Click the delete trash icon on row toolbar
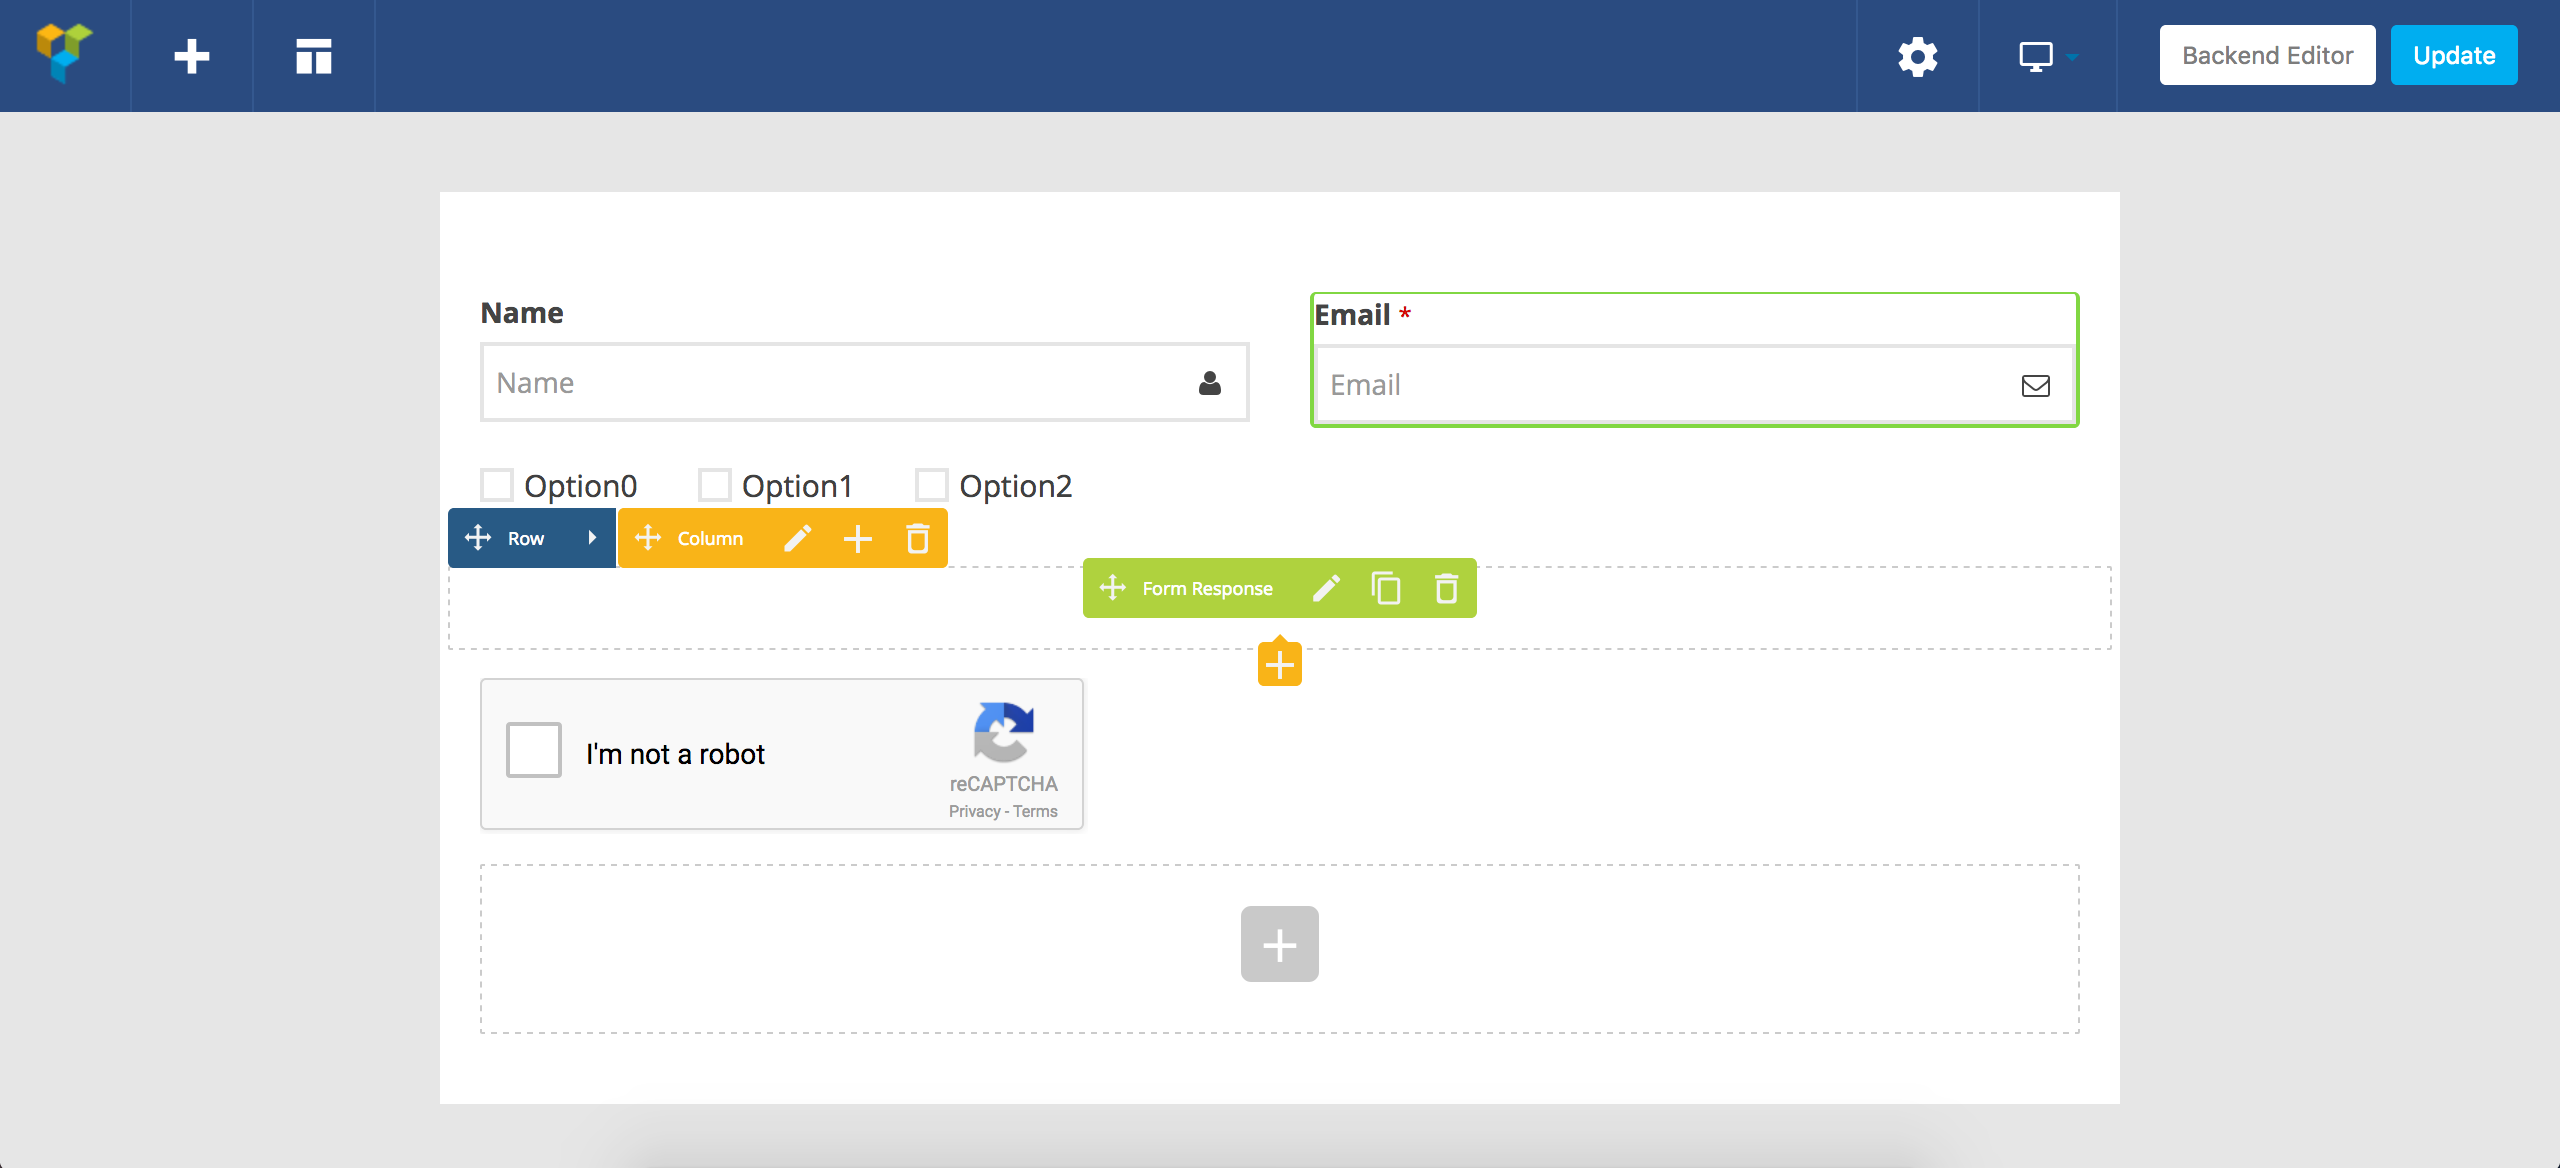 tap(918, 537)
